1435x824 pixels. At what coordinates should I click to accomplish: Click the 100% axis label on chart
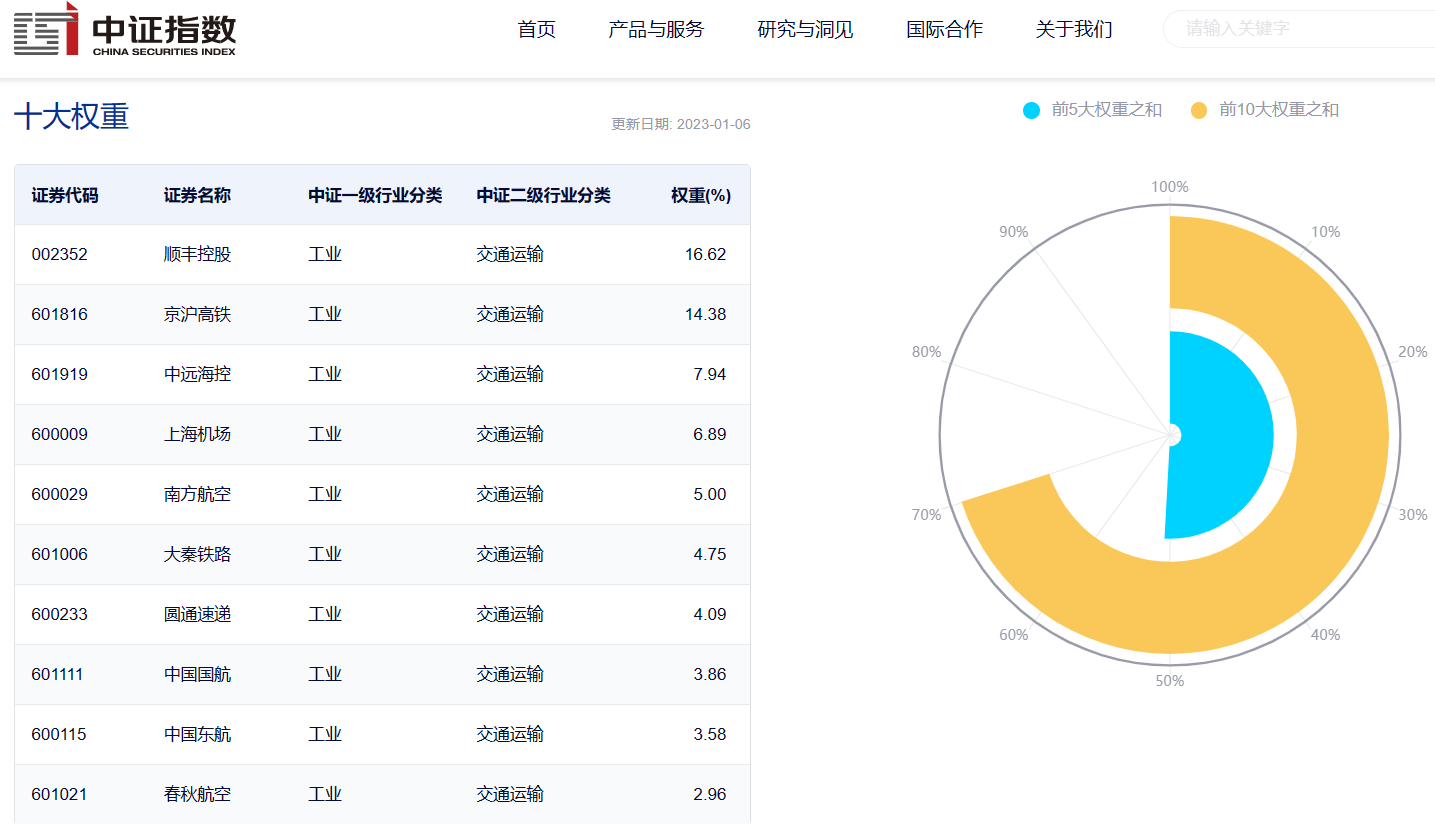[1169, 187]
